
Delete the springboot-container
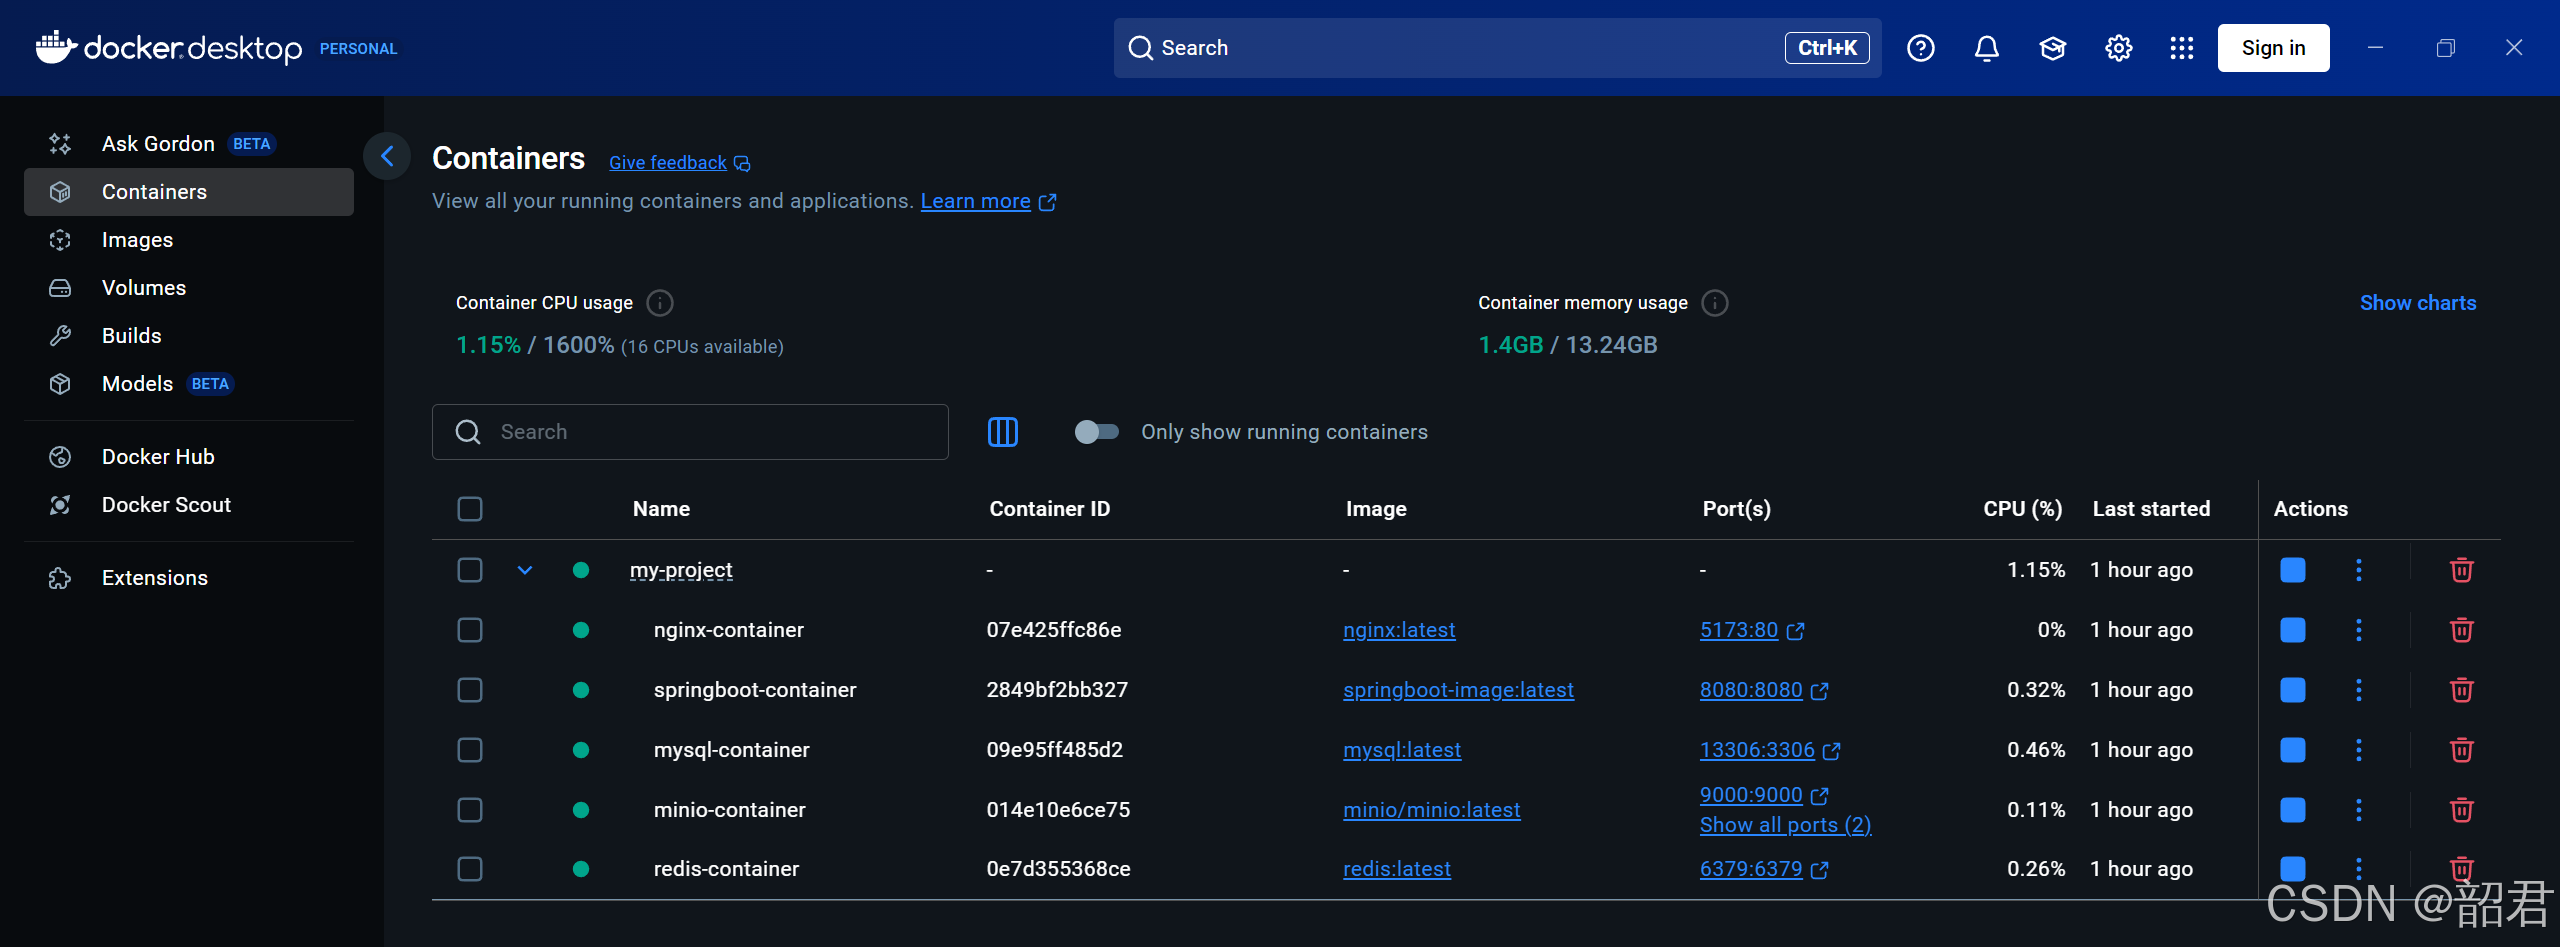click(2462, 690)
